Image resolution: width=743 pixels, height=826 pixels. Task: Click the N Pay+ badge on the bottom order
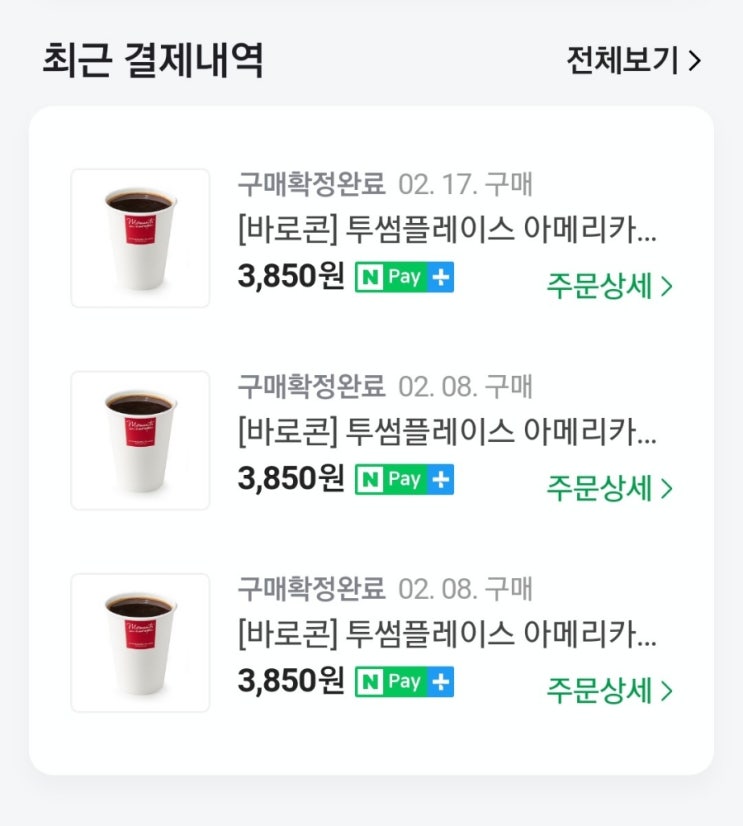tap(404, 682)
